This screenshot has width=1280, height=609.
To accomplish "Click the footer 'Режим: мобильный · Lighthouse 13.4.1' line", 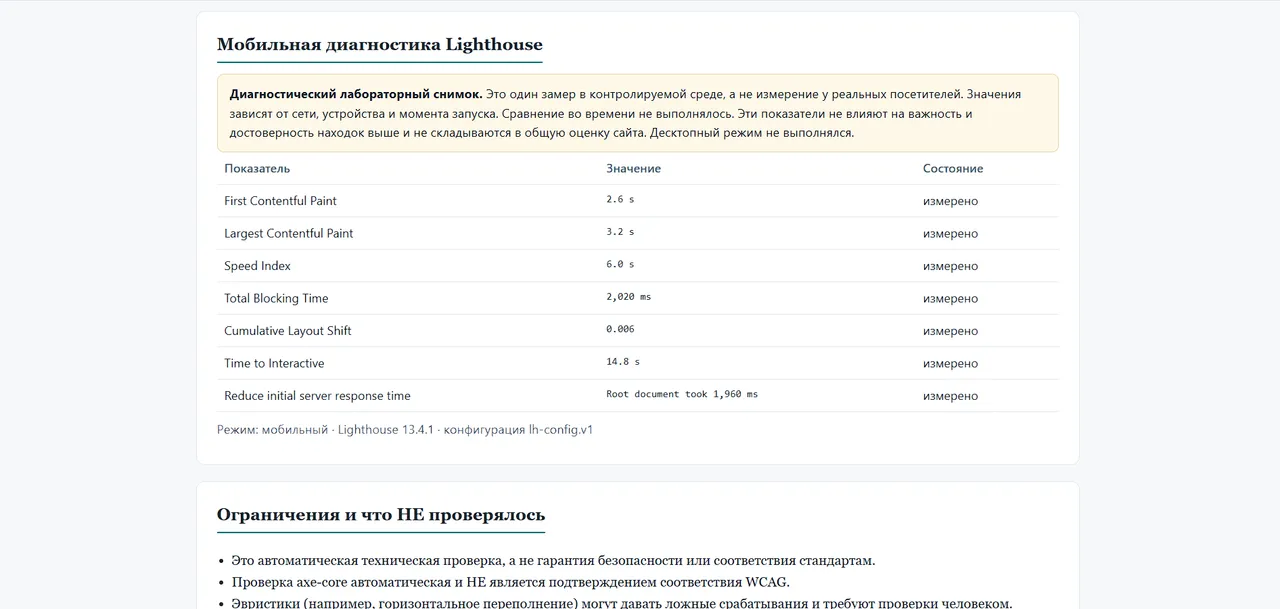I will click(405, 430).
